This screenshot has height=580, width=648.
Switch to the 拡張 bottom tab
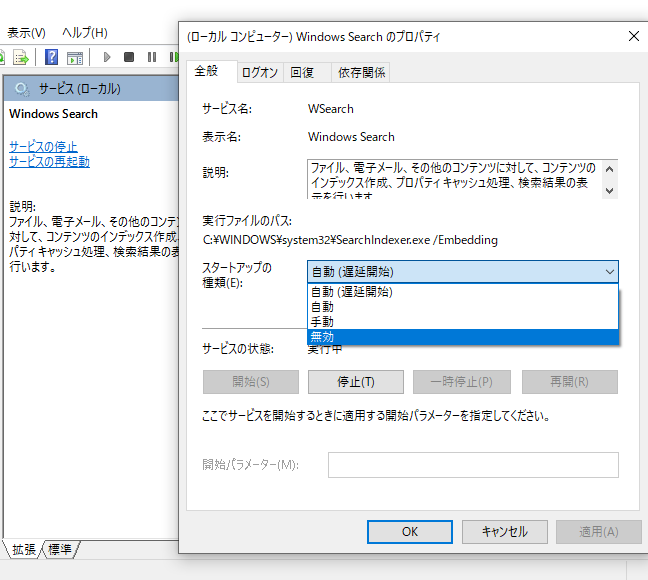24,549
